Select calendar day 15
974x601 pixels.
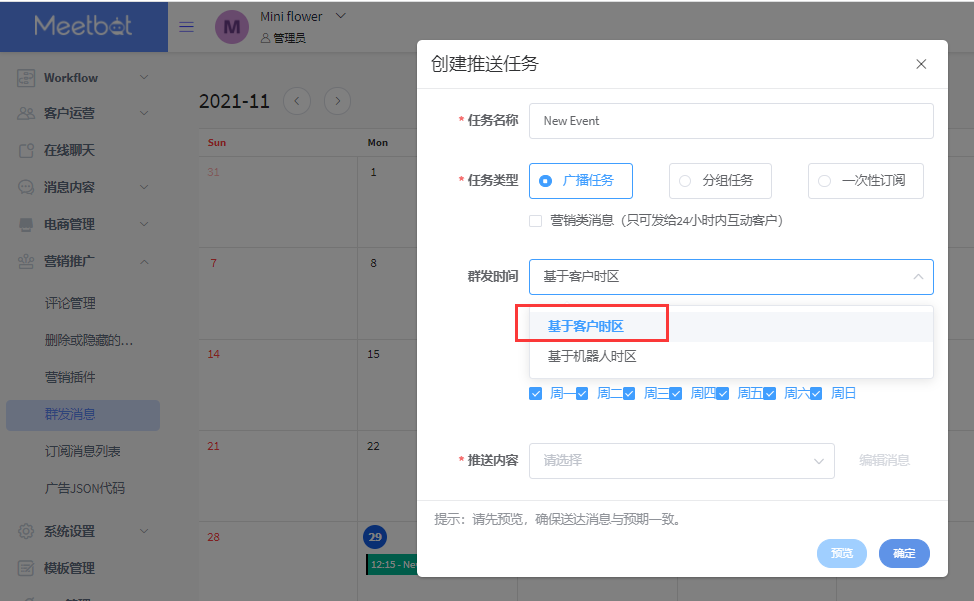[x=373, y=355]
